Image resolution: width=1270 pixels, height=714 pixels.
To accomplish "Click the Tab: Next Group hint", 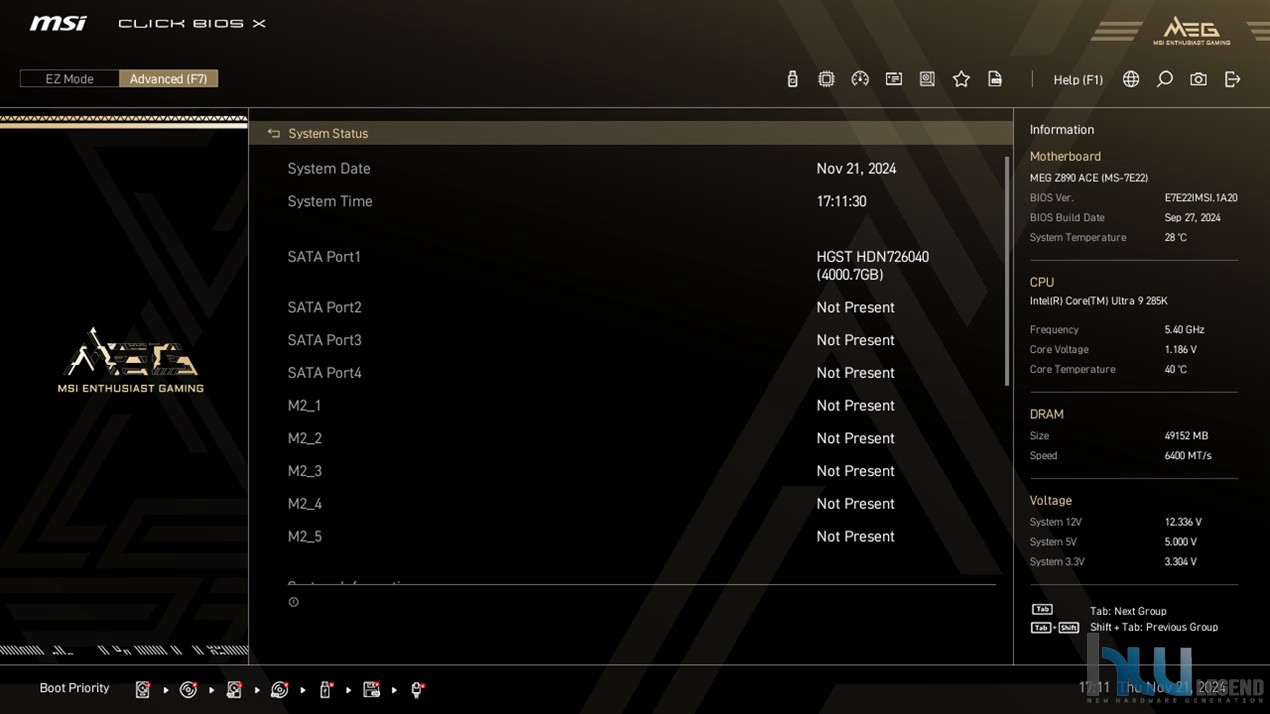I will point(1128,611).
